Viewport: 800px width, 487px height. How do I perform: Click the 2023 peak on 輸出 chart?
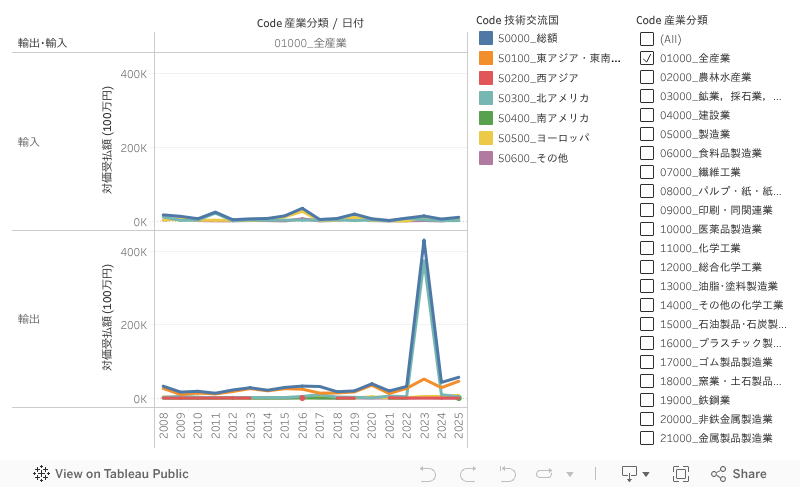[424, 241]
